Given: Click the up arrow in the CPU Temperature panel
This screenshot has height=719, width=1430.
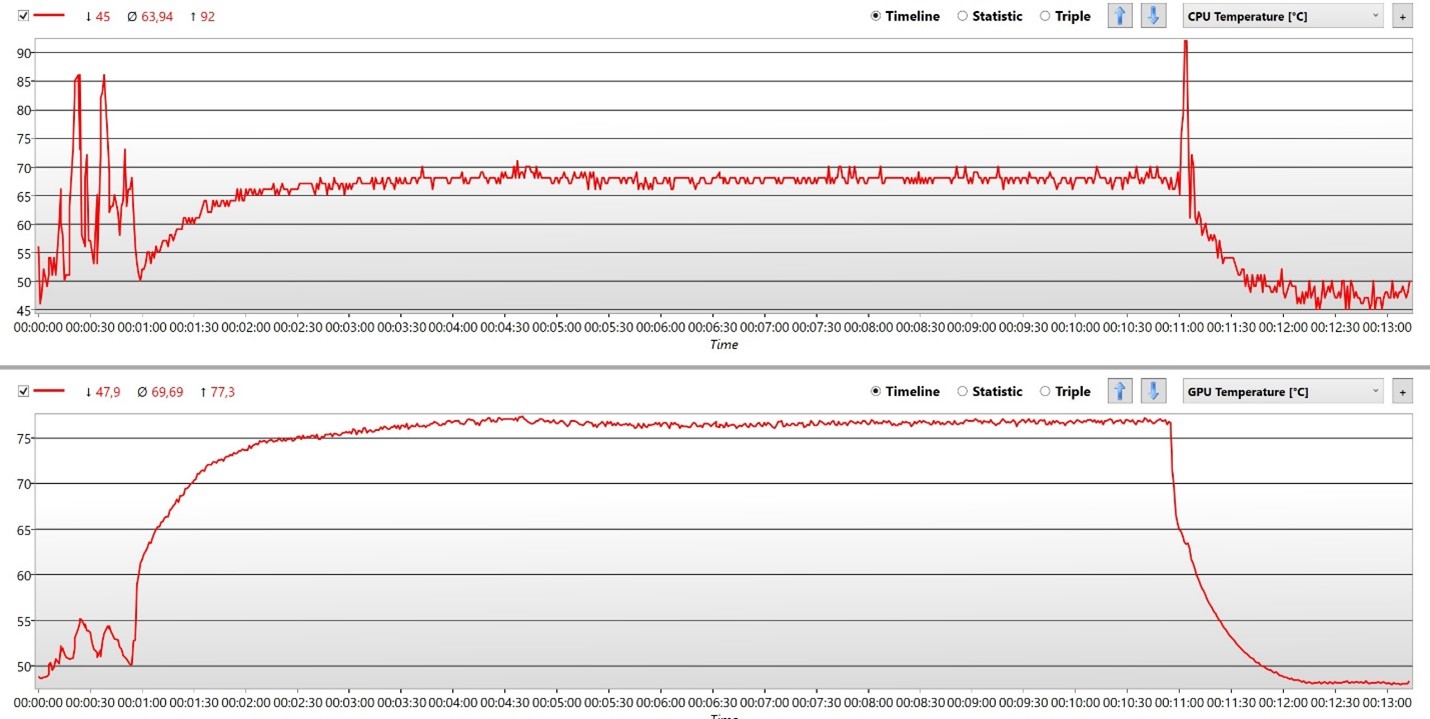Looking at the screenshot, I should point(1120,16).
